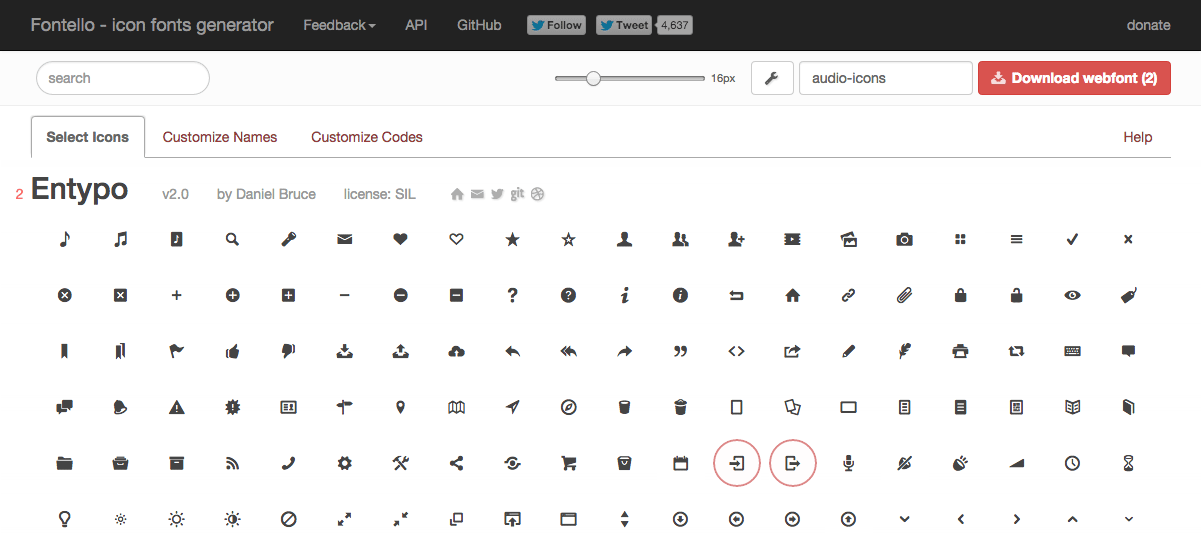Select the RSS feed icon

click(233, 463)
